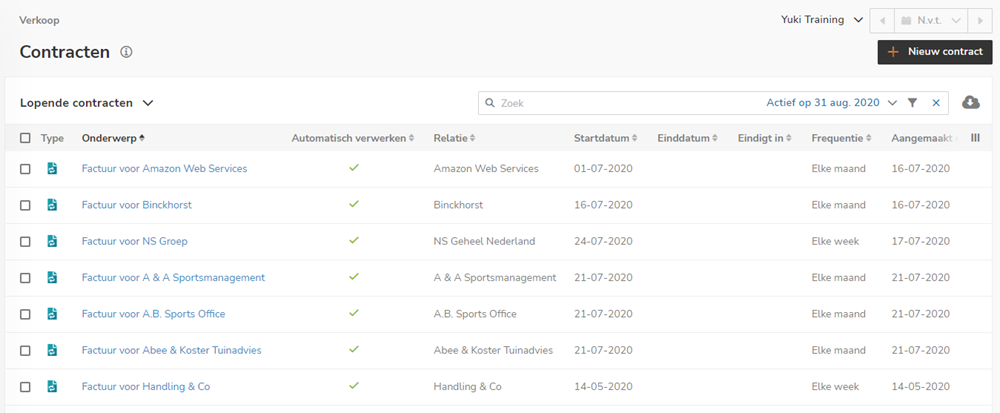Click contract type icon for Handling & Co row
Screen dimensions: 1000x413
click(x=52, y=387)
